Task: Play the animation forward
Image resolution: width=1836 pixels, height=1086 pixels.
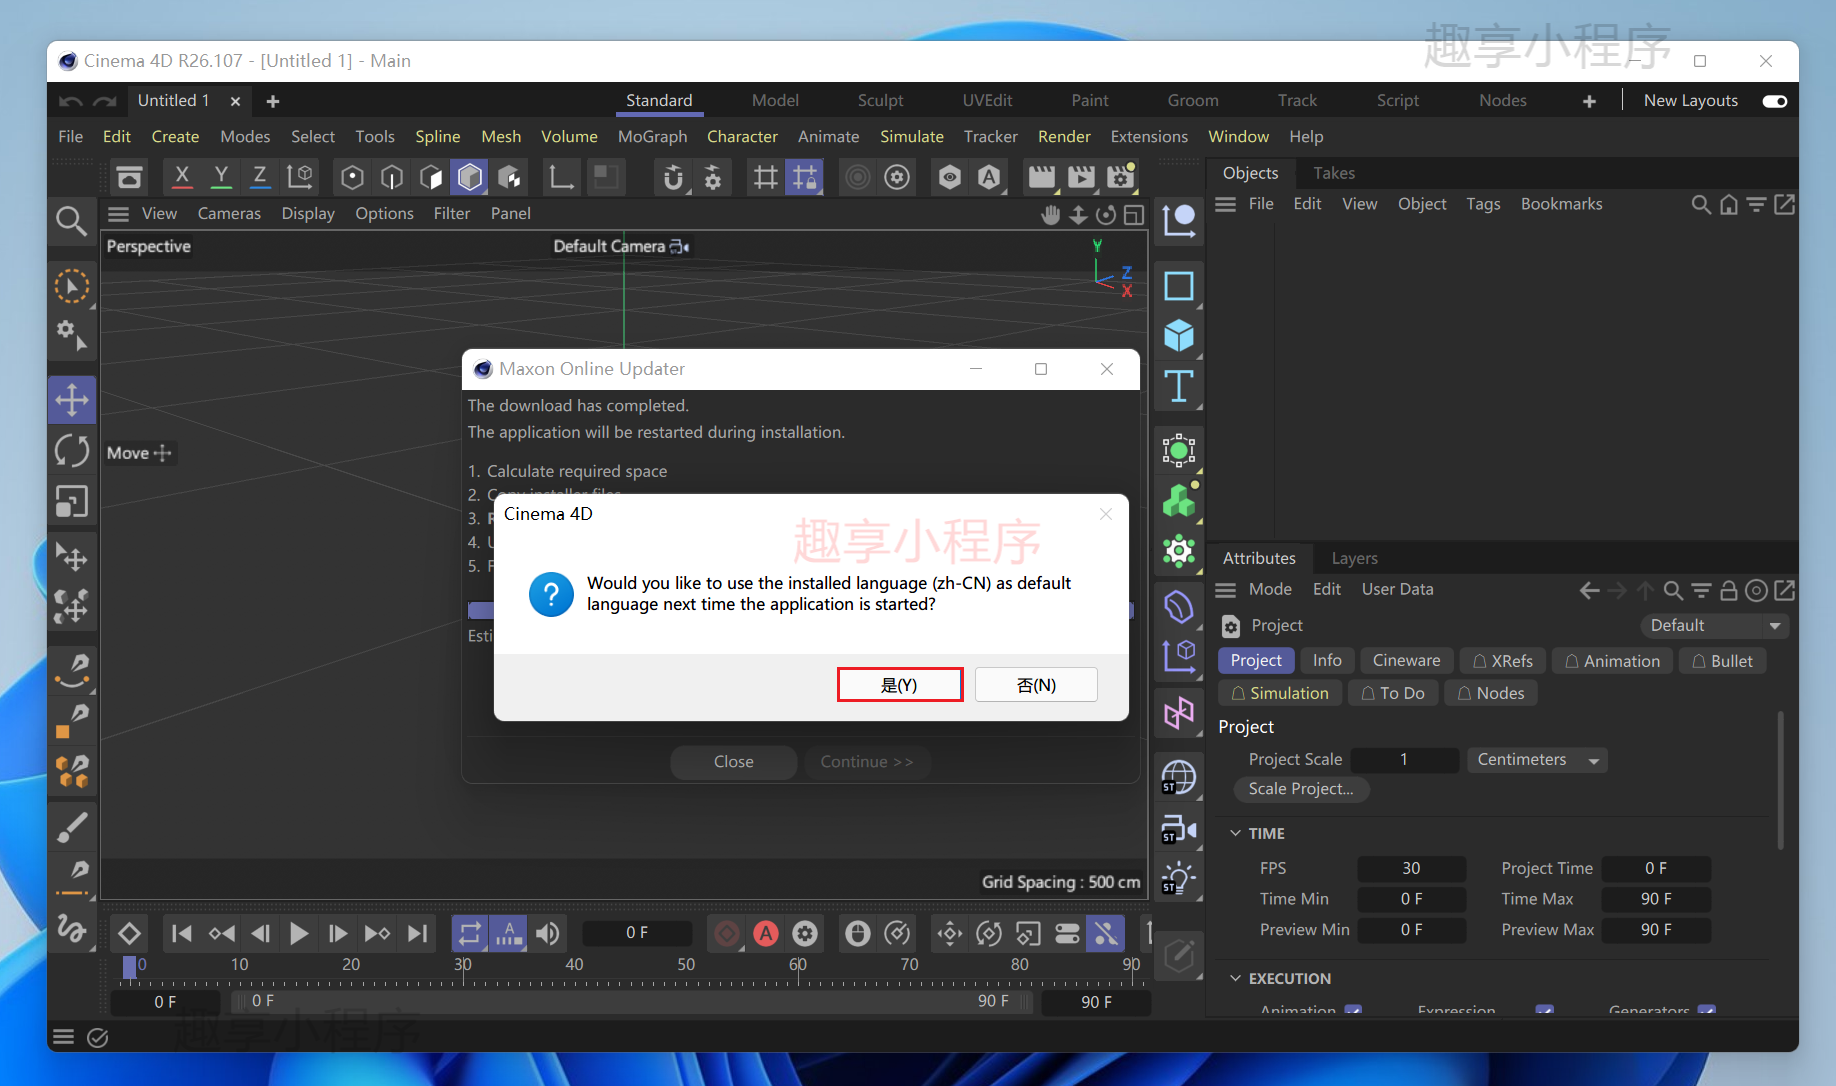Action: click(298, 933)
